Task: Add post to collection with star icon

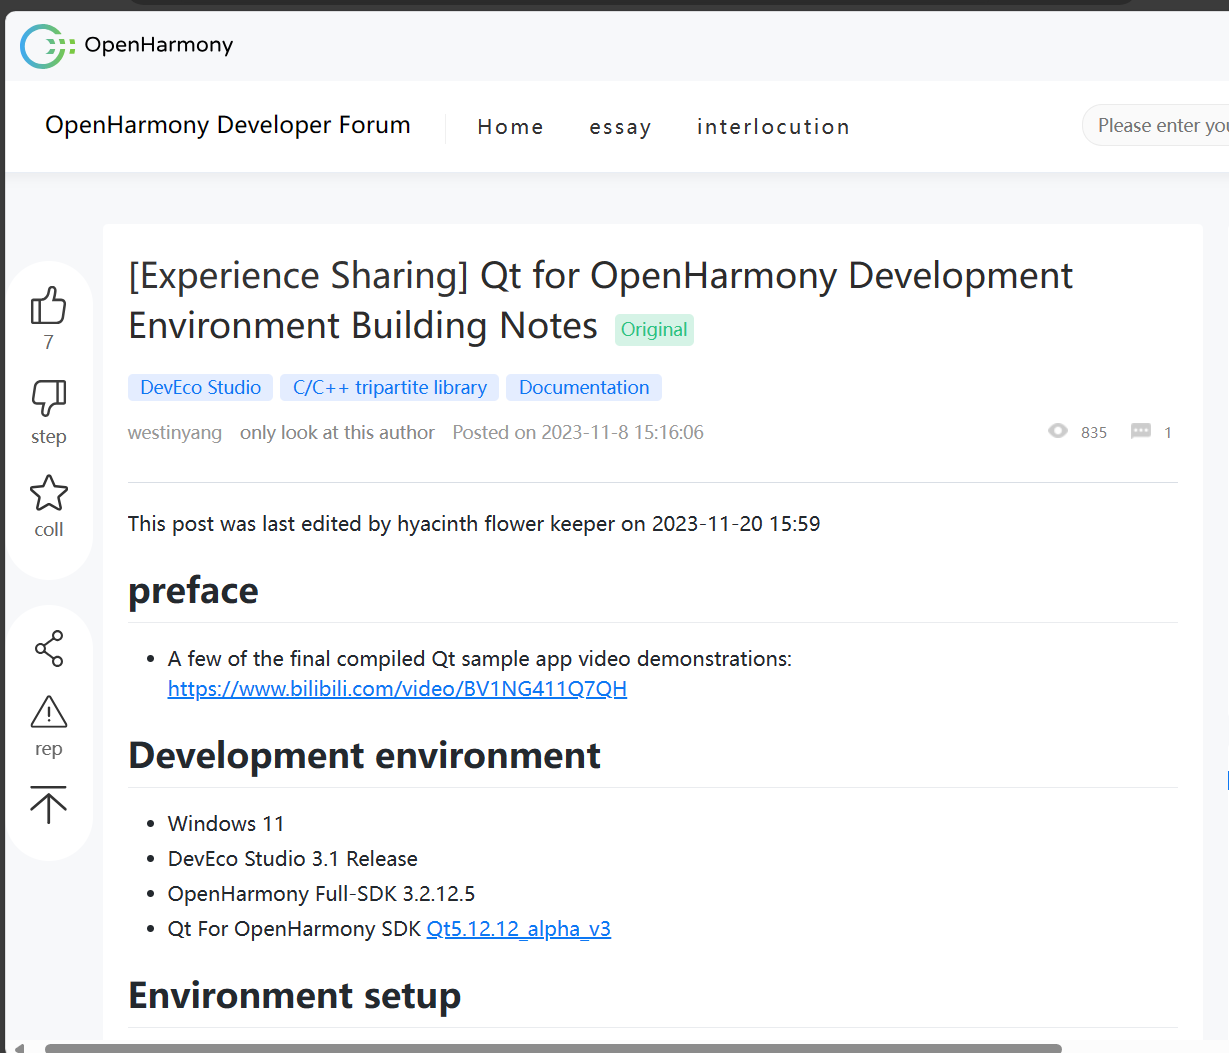Action: pyautogui.click(x=48, y=493)
